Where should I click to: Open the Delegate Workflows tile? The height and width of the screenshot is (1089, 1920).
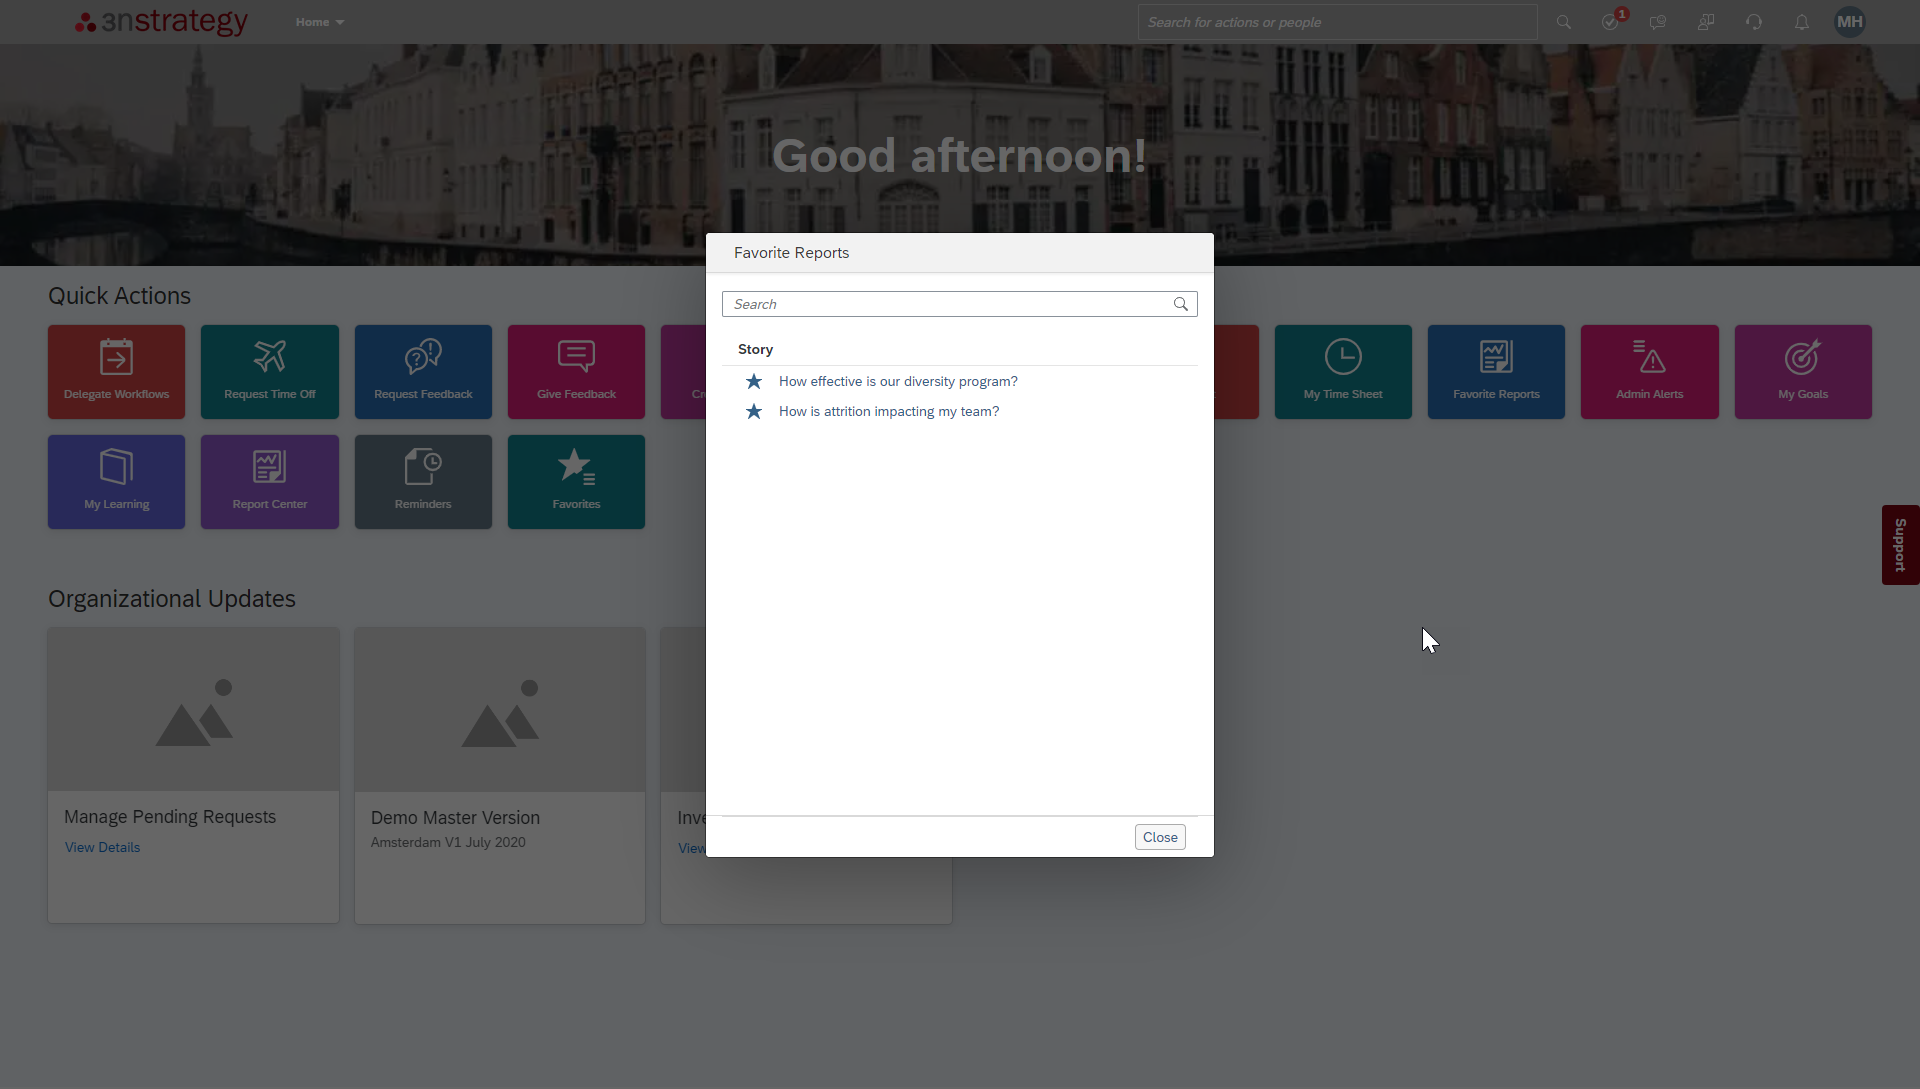116,371
